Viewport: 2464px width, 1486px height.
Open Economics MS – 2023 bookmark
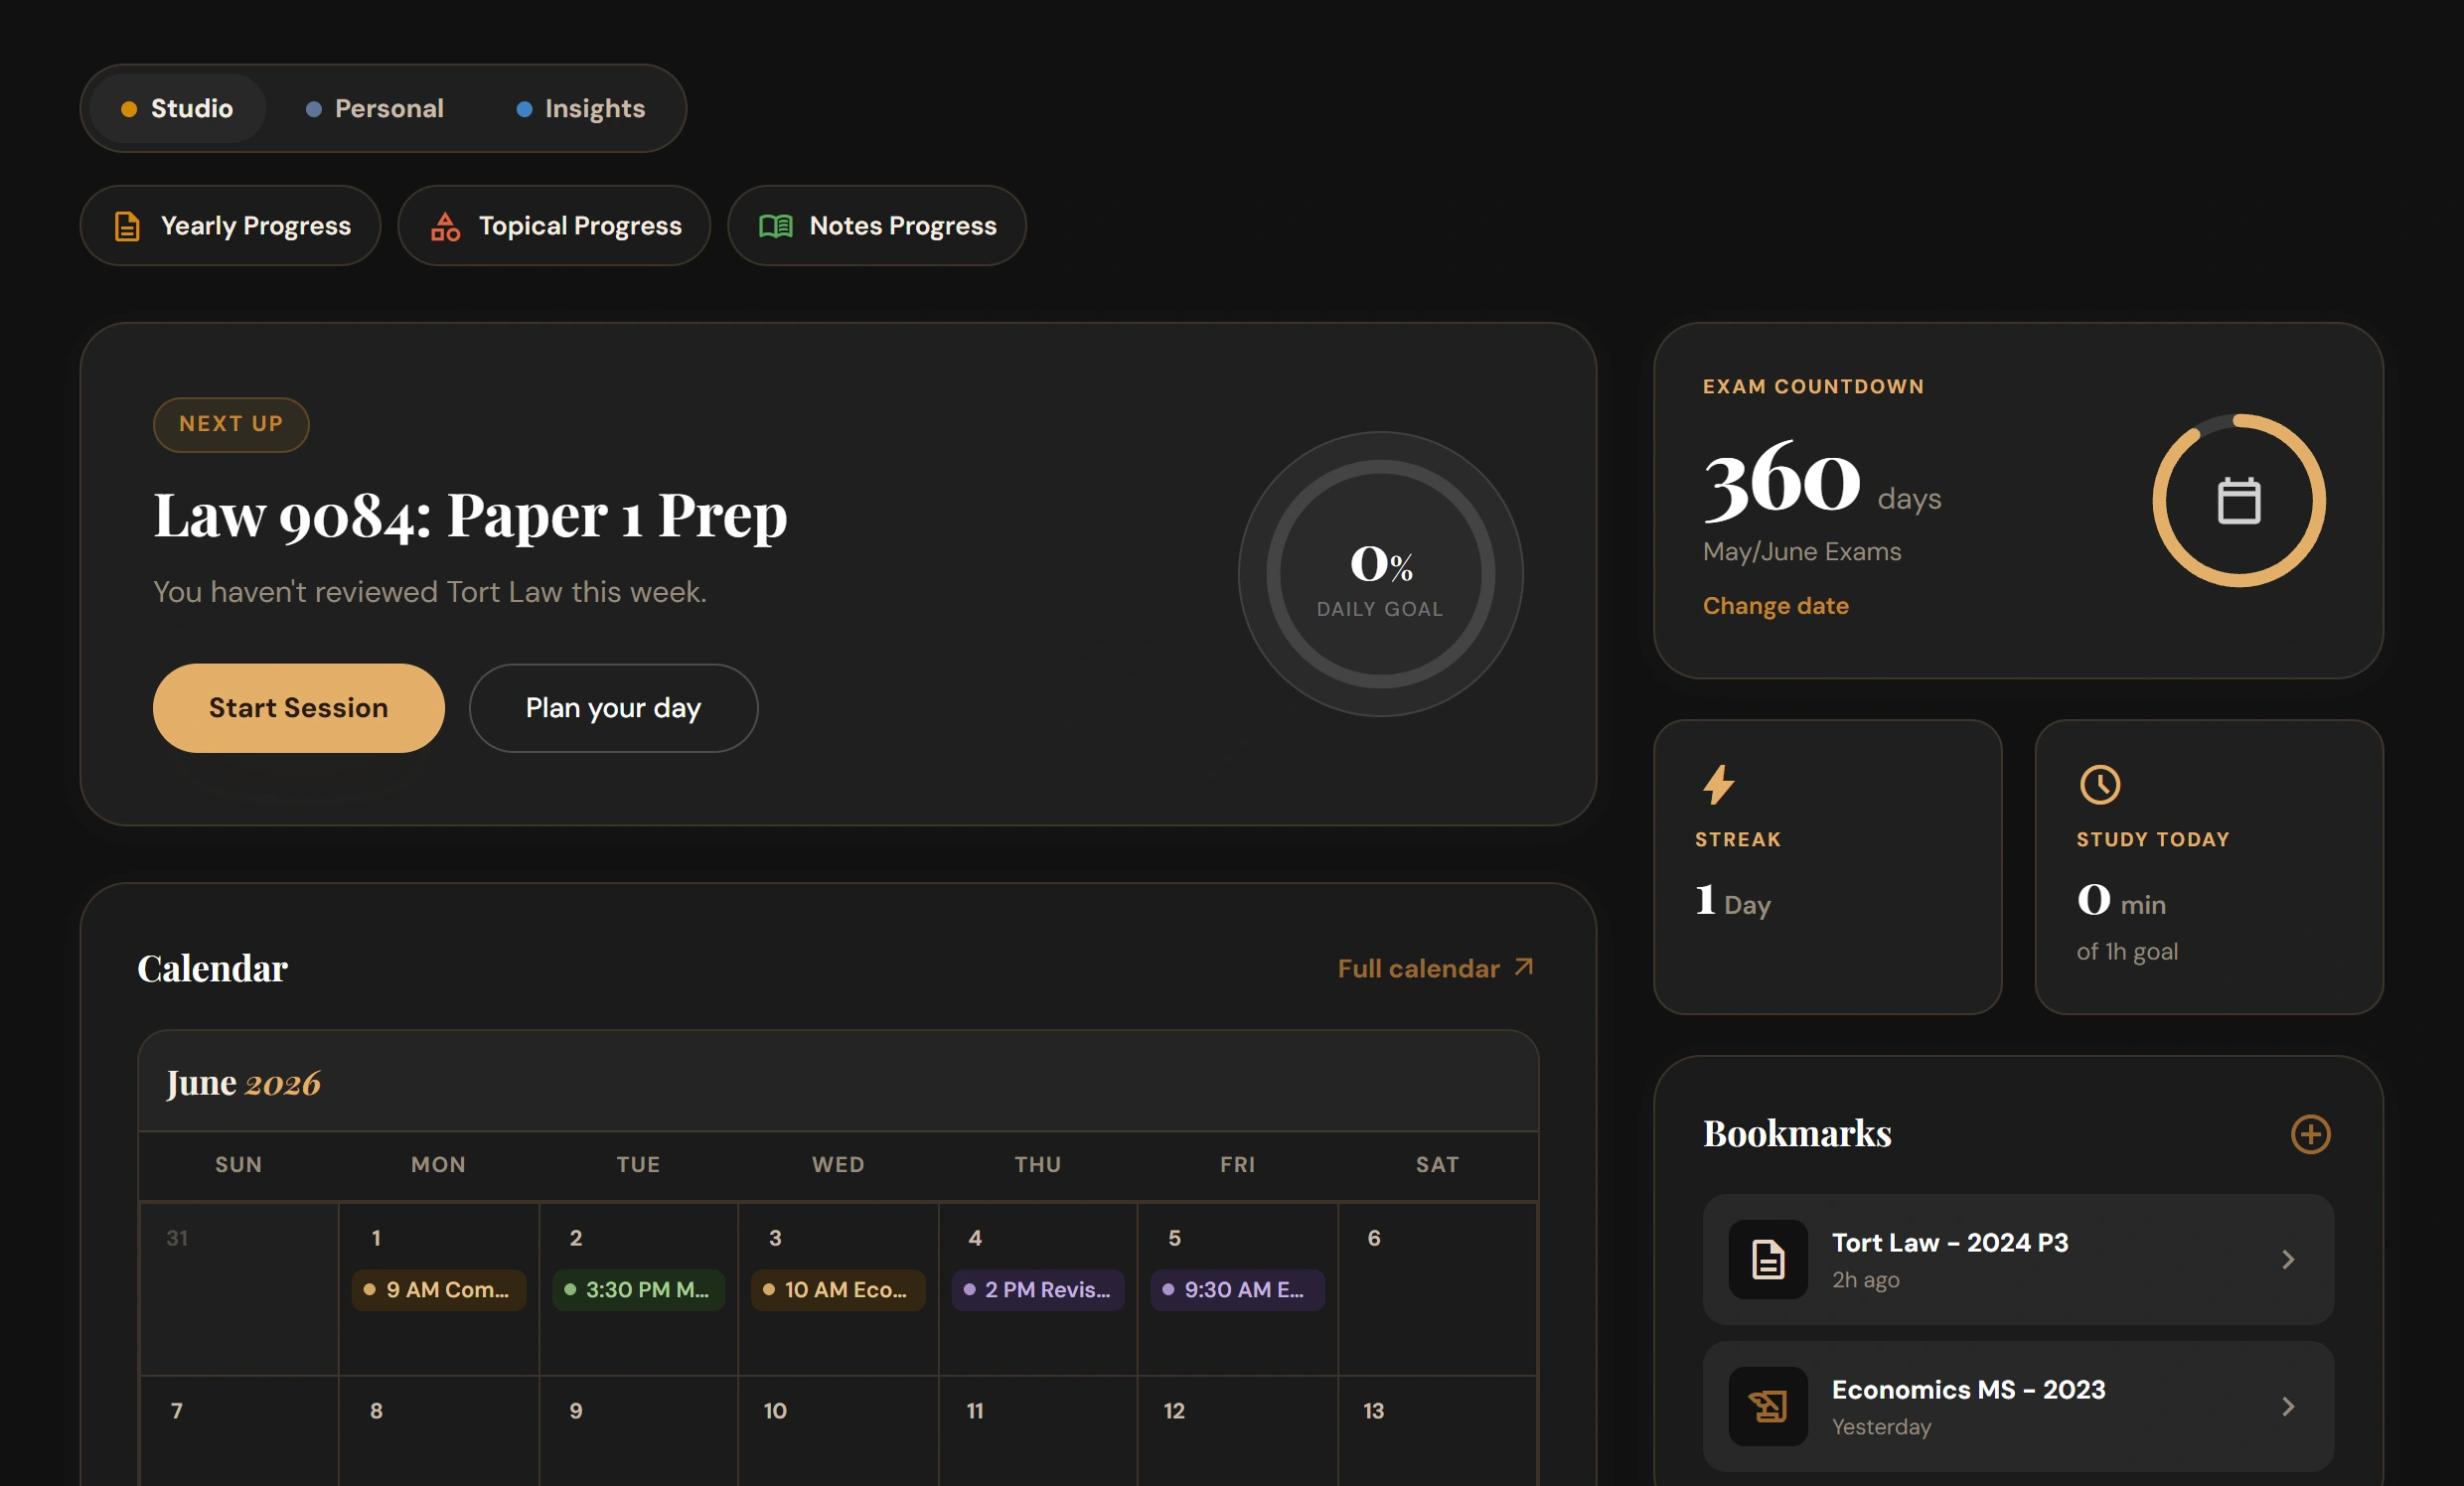pos(2017,1406)
